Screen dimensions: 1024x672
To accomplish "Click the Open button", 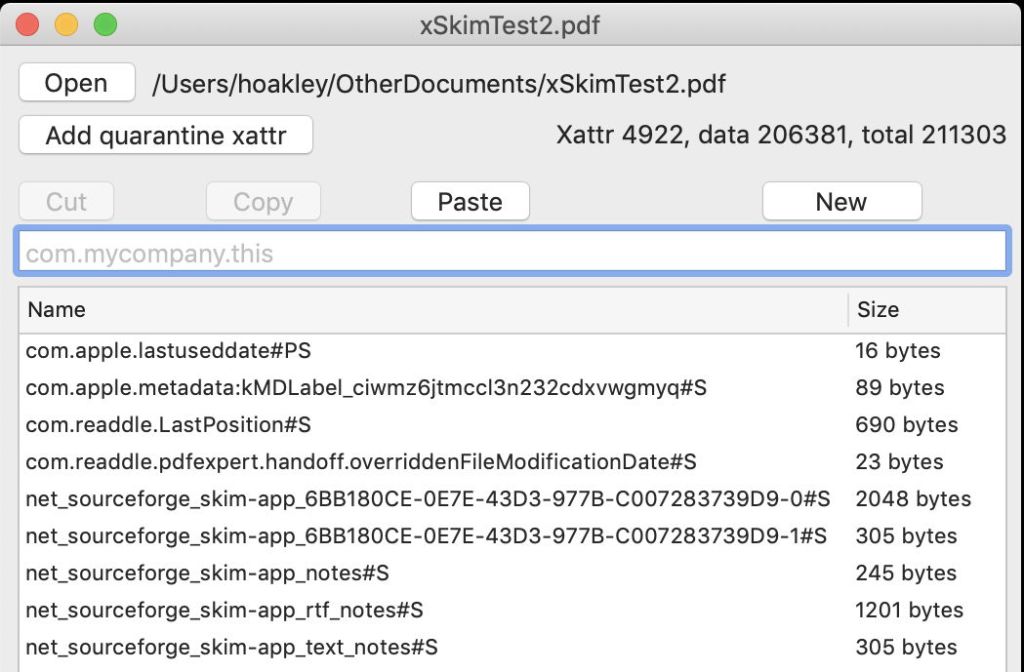I will (76, 83).
